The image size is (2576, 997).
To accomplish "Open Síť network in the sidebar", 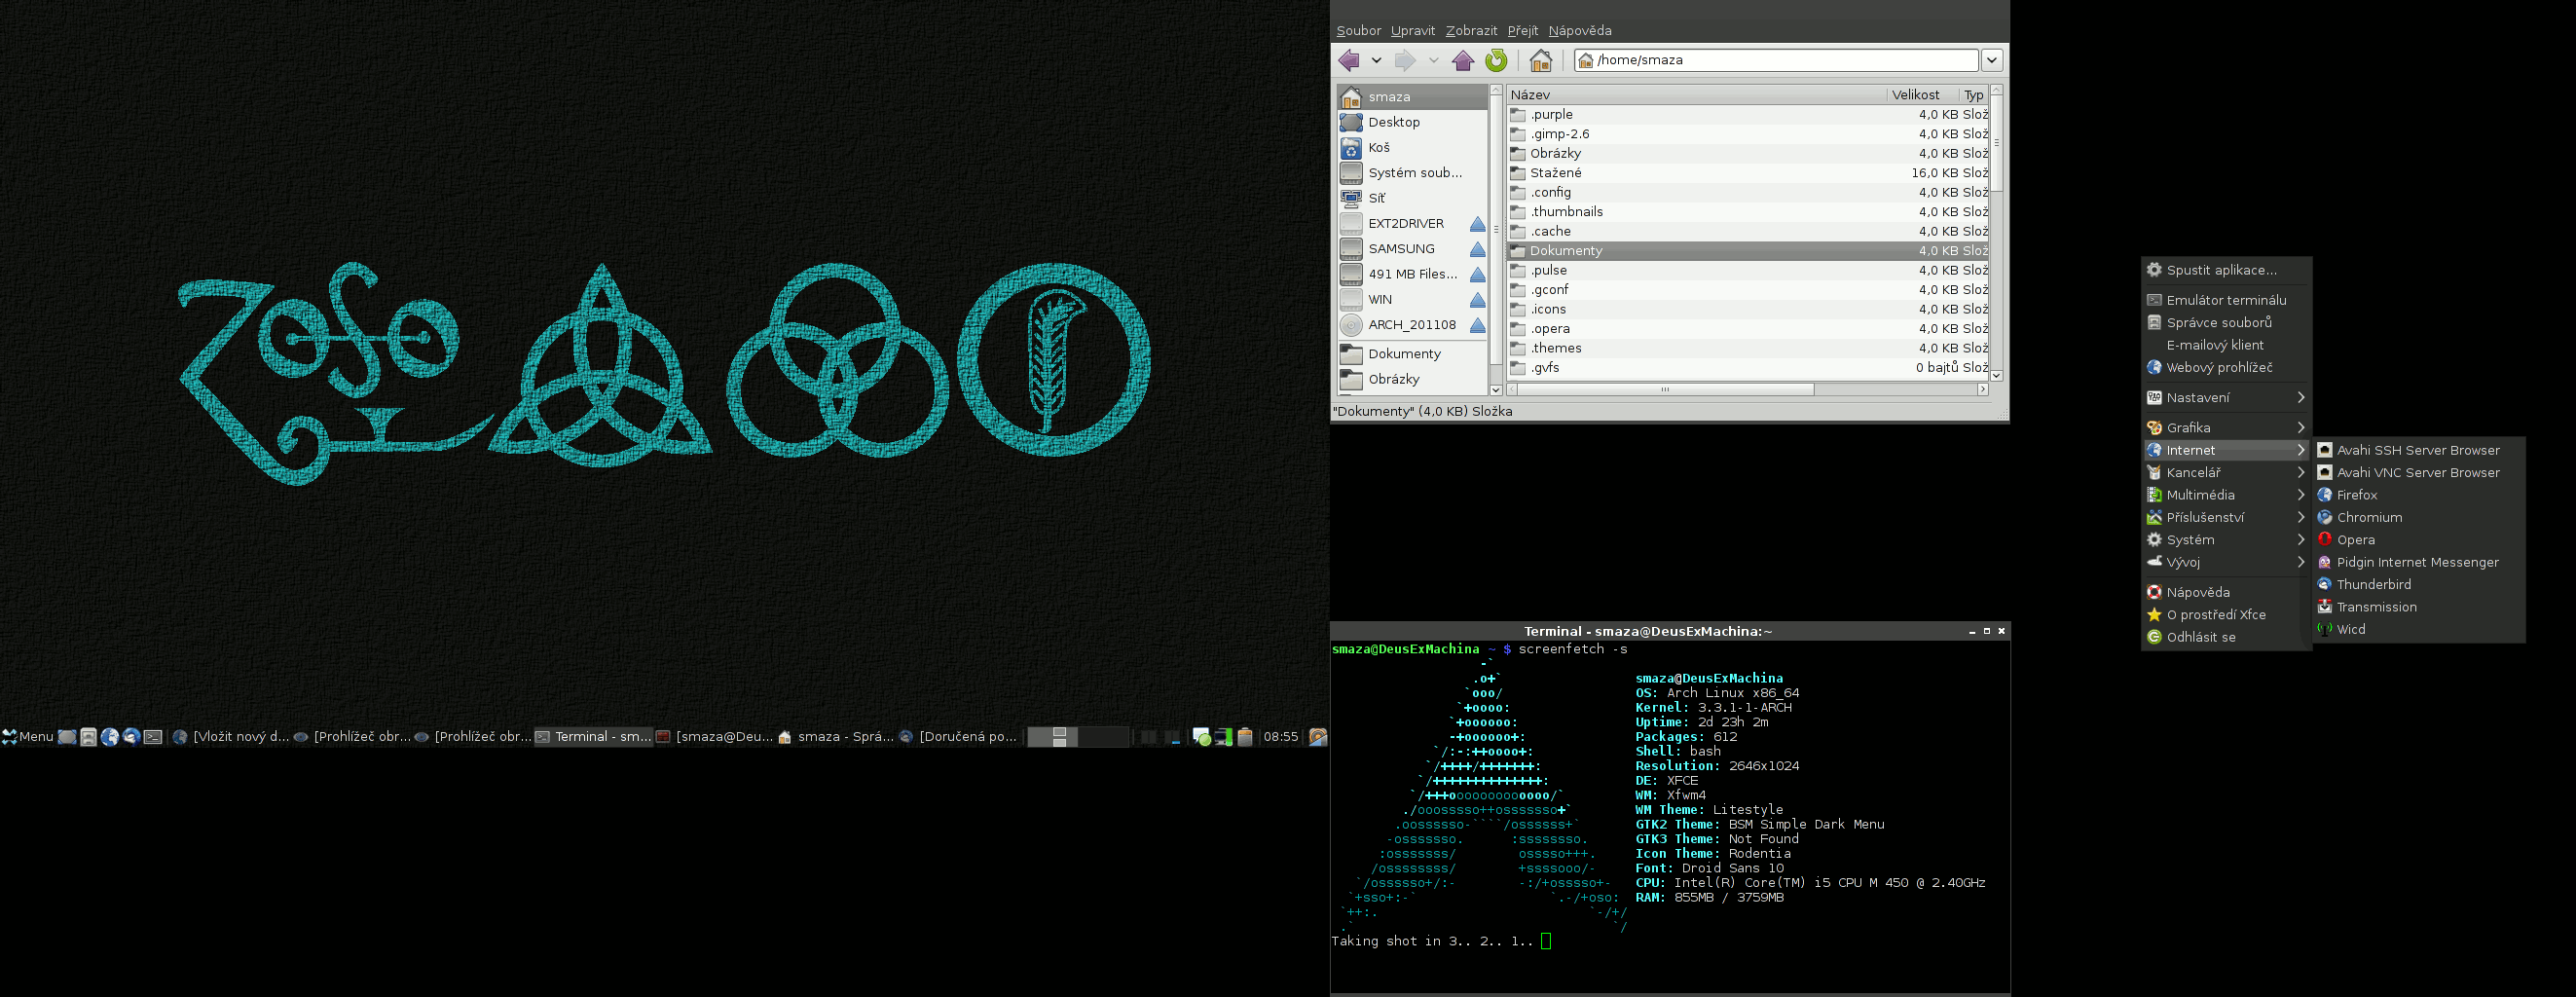I will [1412, 198].
